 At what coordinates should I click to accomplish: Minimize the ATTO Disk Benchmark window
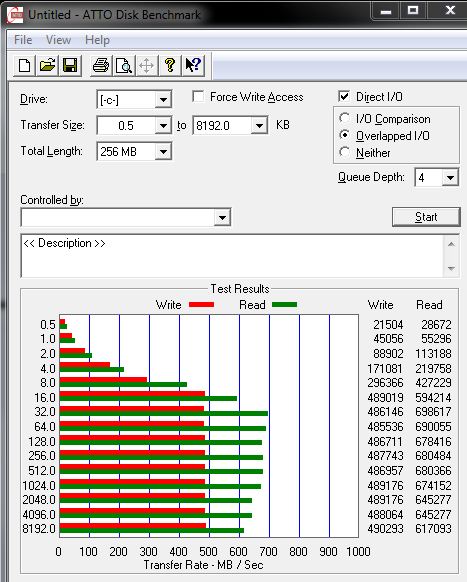(x=386, y=11)
